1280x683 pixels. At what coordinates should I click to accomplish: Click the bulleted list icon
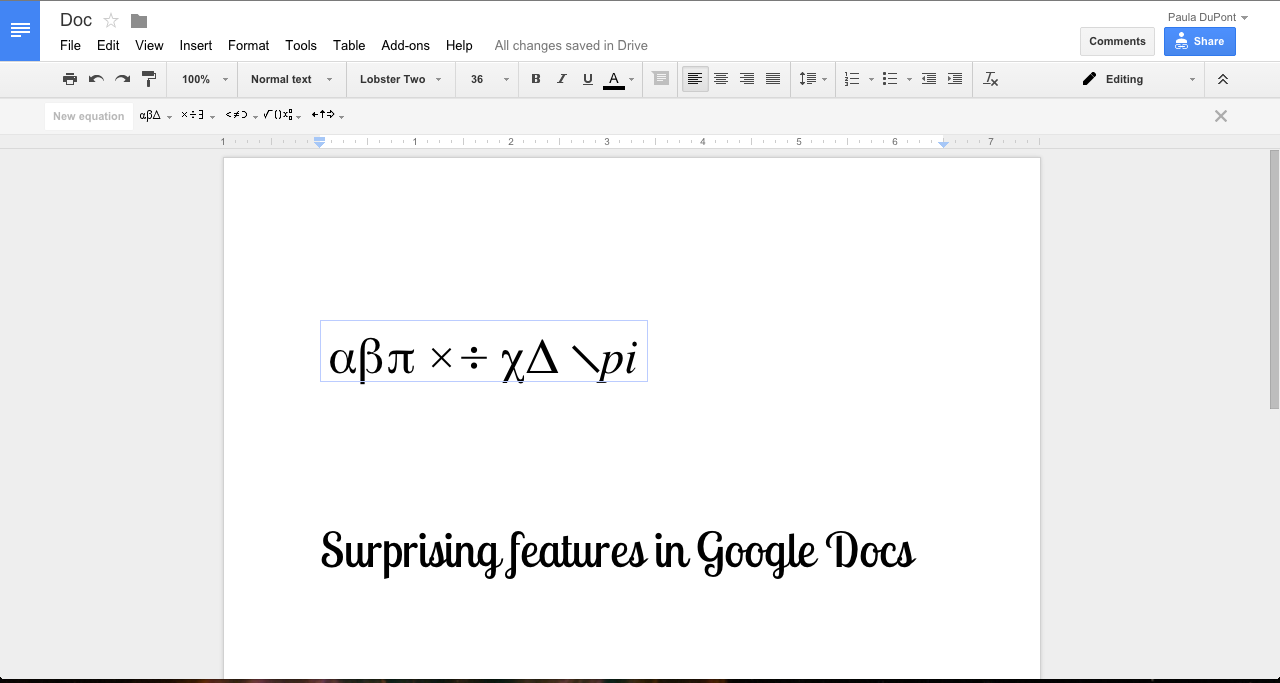click(x=890, y=79)
